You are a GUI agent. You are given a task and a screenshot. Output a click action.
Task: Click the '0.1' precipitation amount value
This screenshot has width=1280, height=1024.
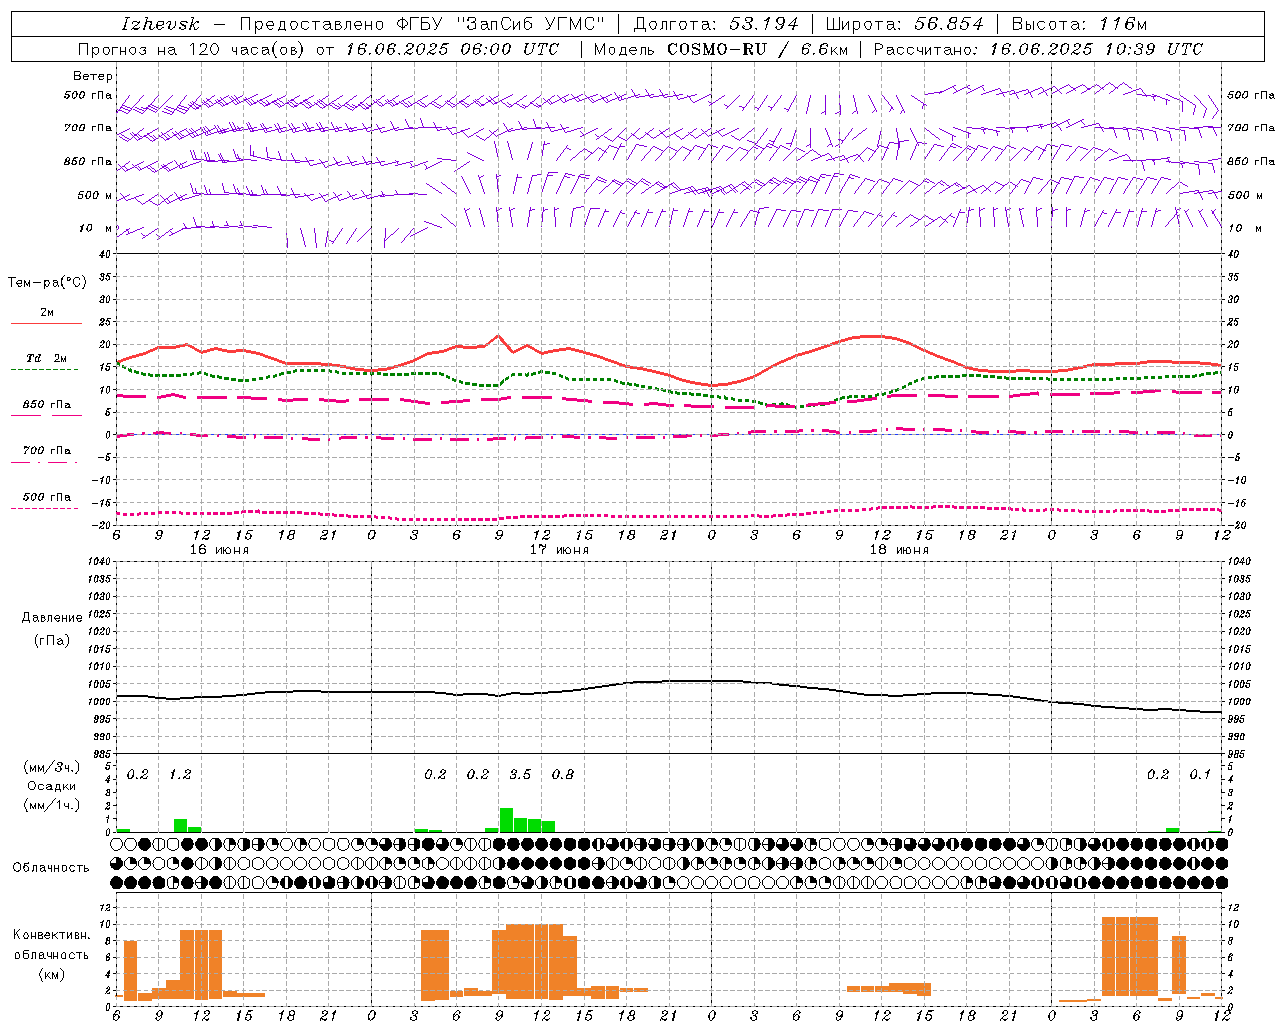click(1200, 775)
